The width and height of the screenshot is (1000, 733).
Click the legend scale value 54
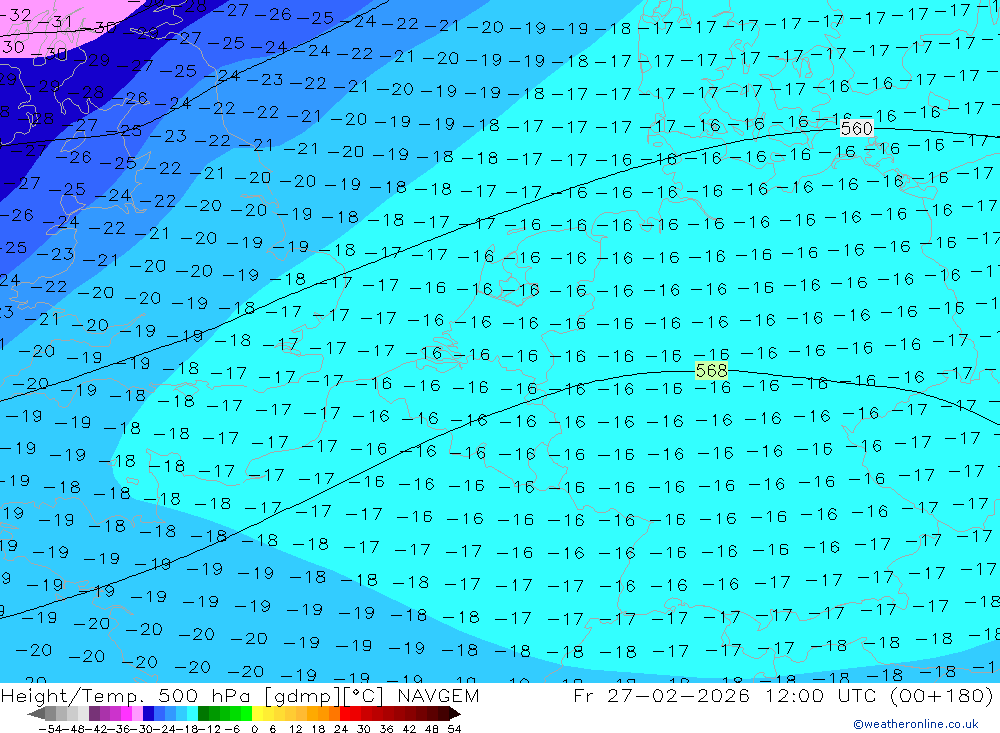point(454,729)
